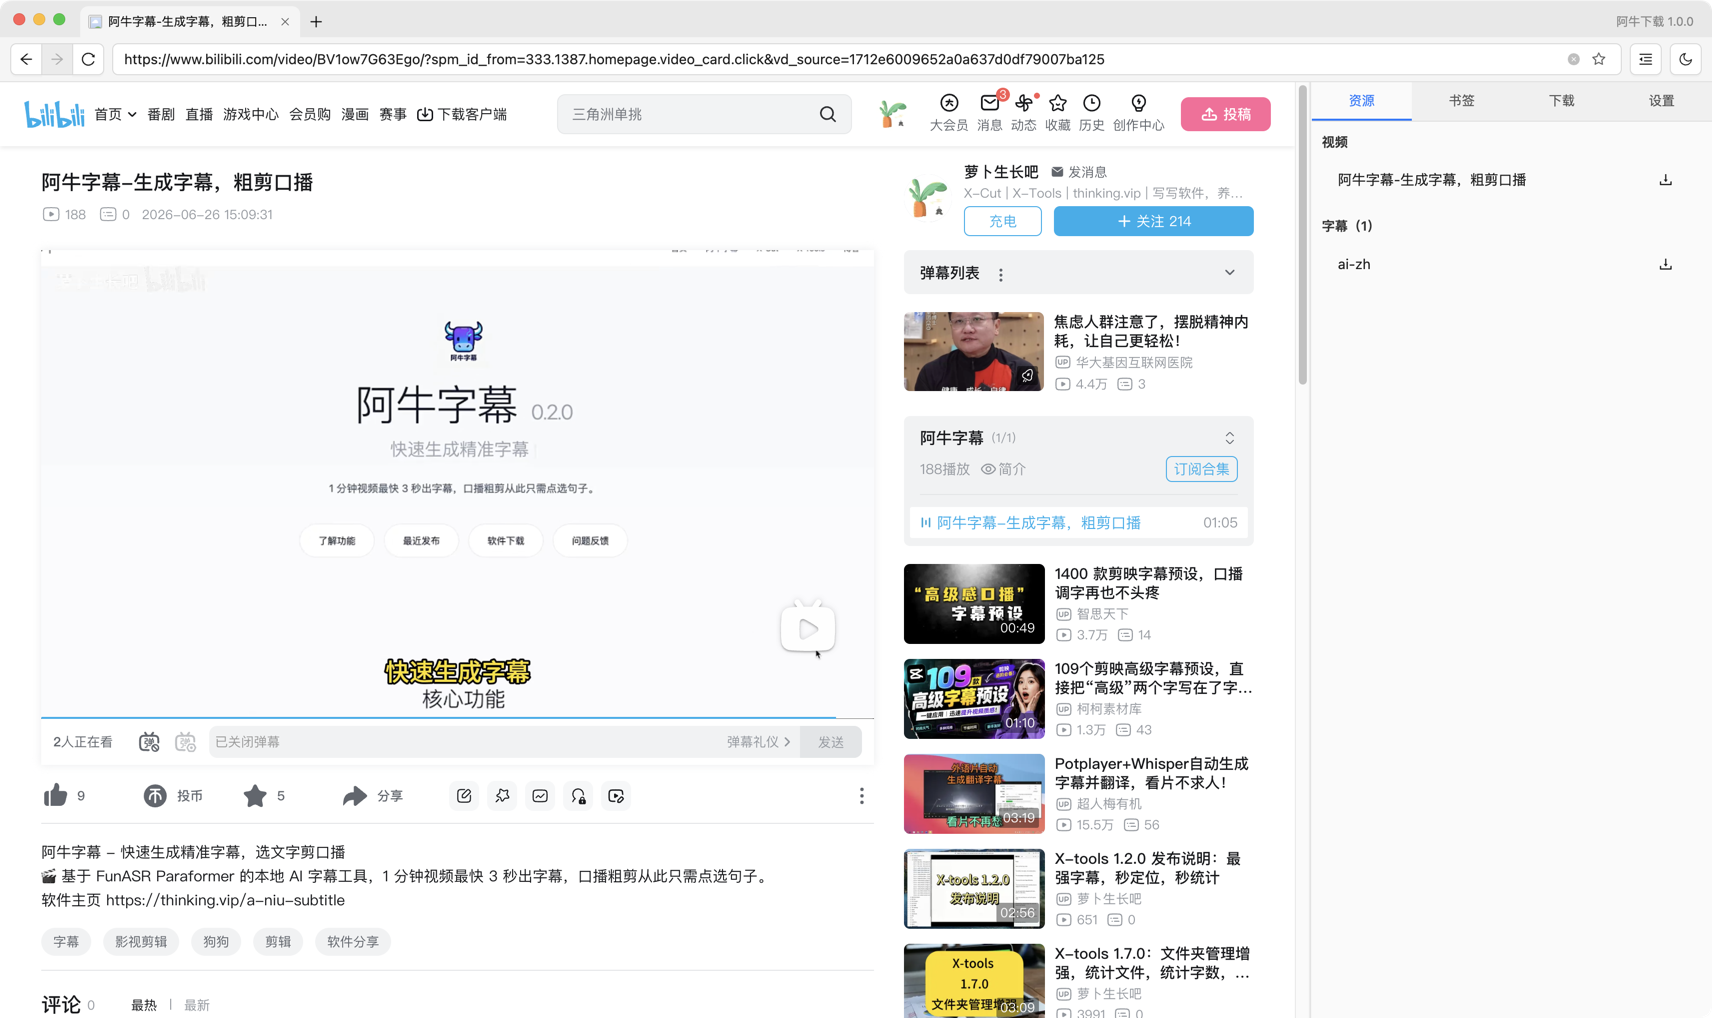Download the ai-zh subtitle
The width and height of the screenshot is (1712, 1018).
(1666, 264)
